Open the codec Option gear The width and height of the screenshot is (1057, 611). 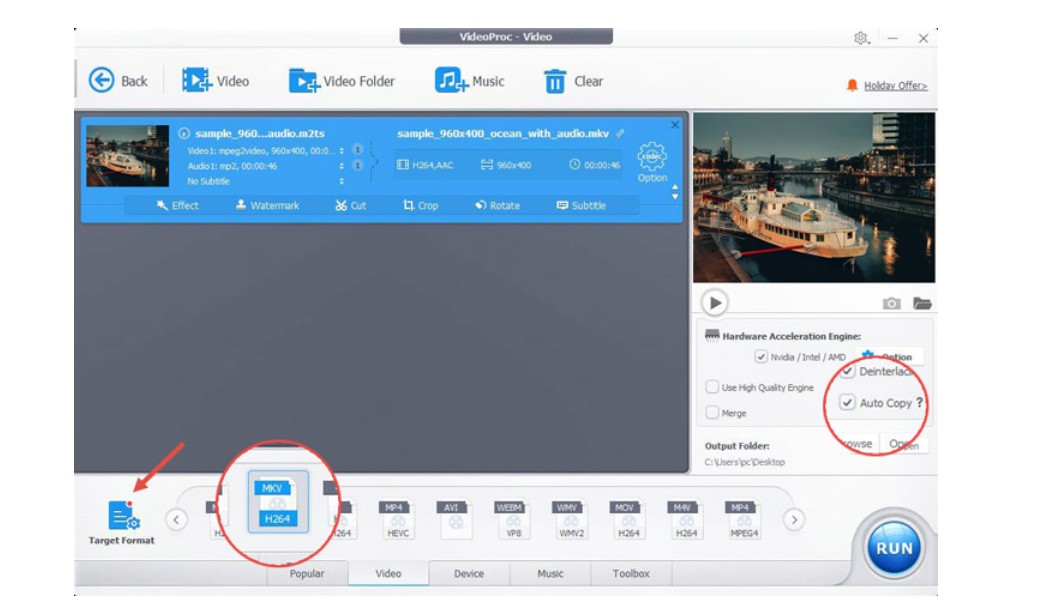[x=652, y=162]
